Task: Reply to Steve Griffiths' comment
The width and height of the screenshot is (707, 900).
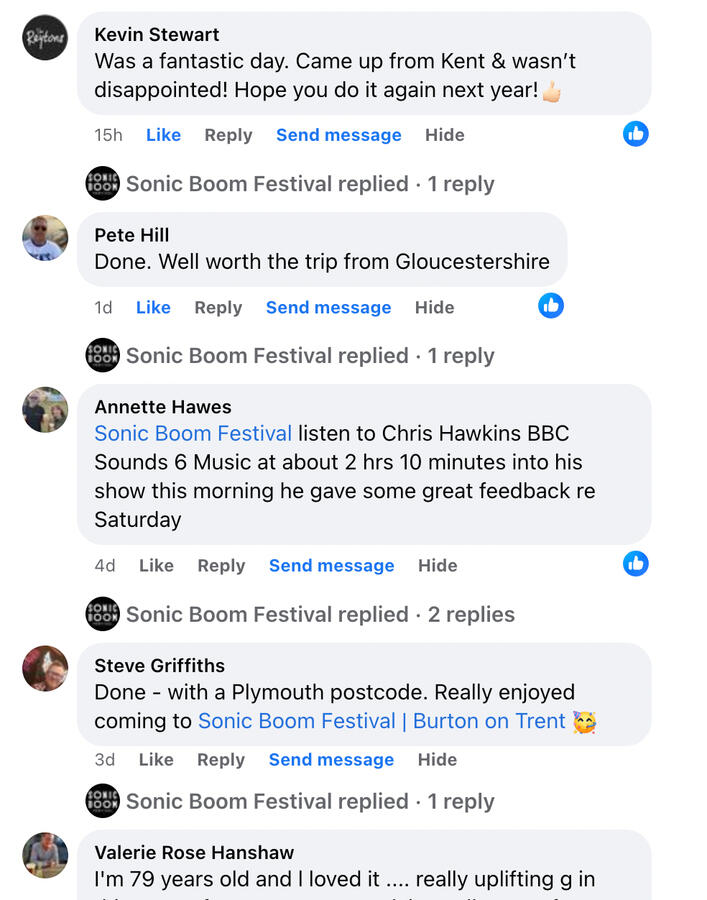Action: point(221,759)
